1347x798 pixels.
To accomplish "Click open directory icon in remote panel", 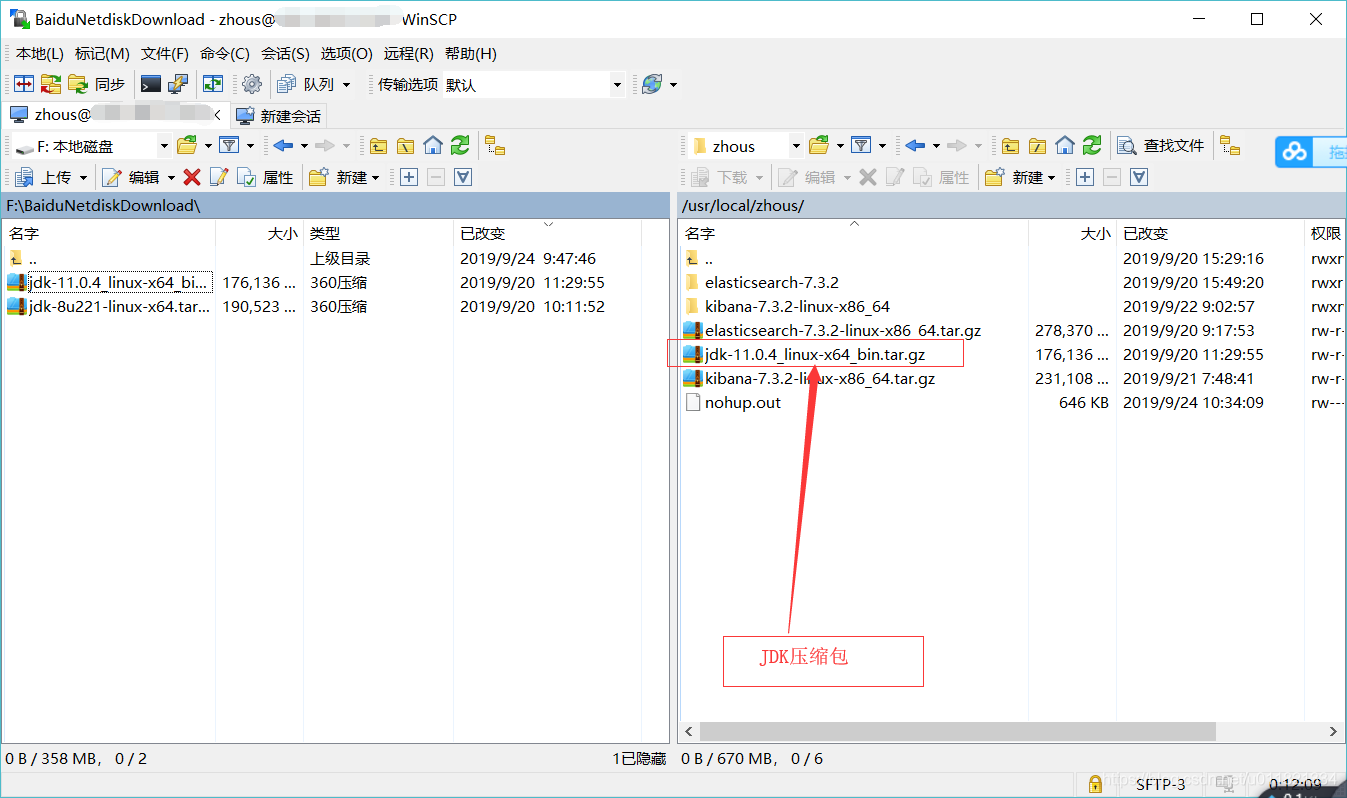I will pyautogui.click(x=819, y=146).
